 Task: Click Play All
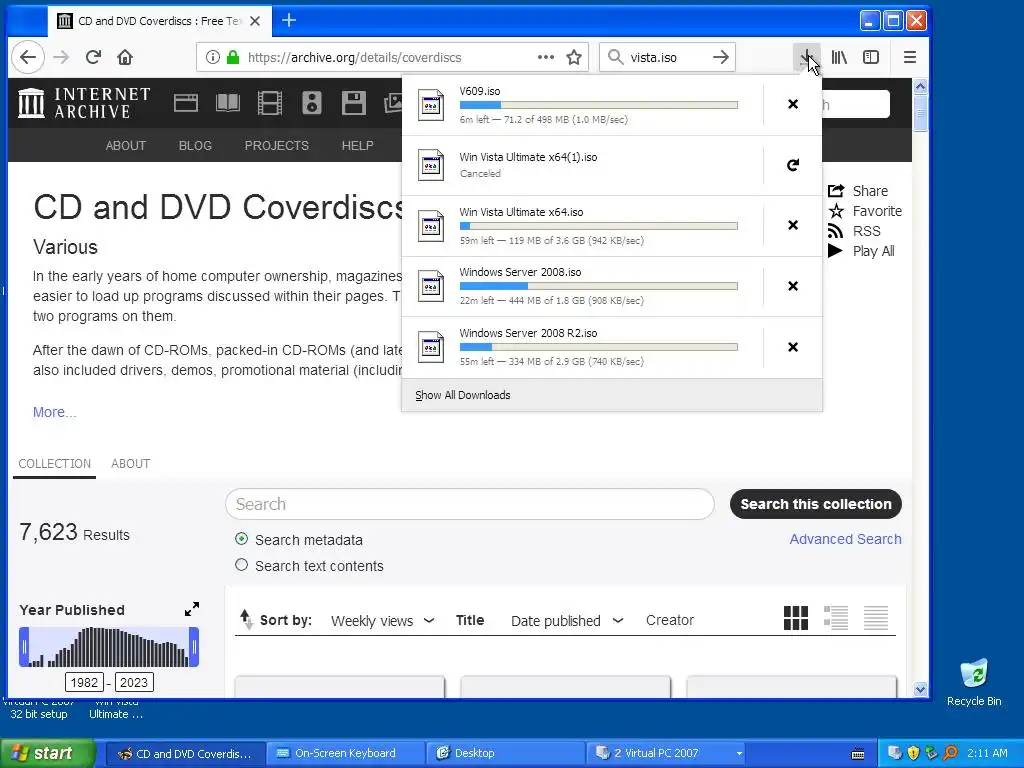(x=861, y=251)
